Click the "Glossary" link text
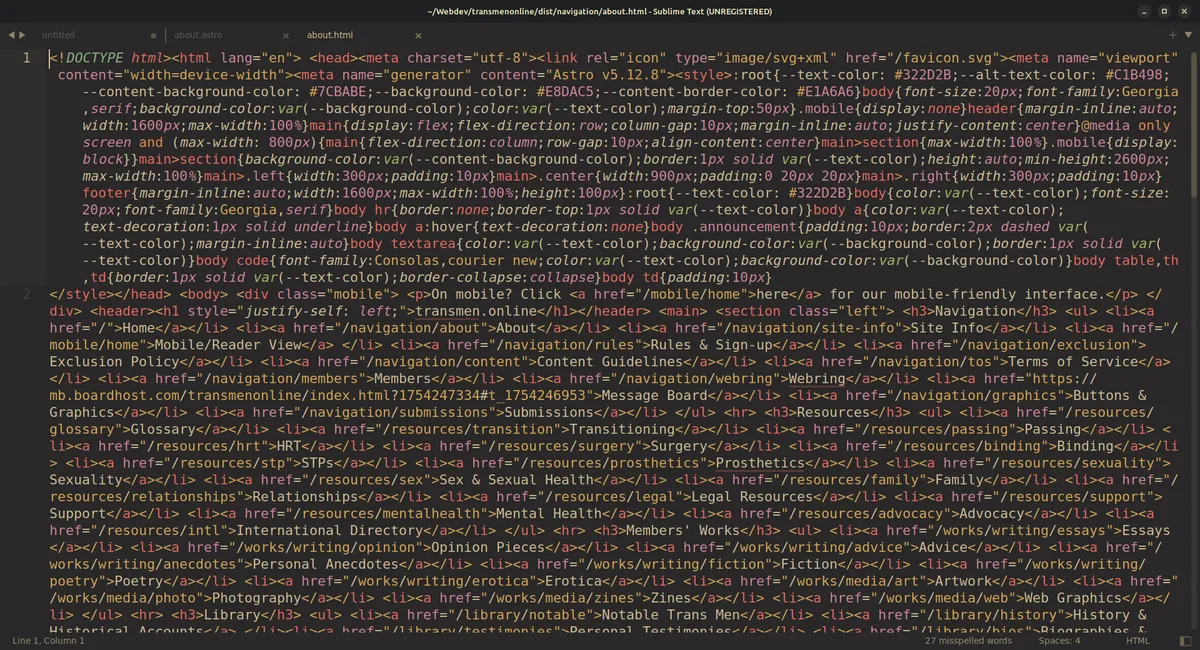 click(163, 430)
